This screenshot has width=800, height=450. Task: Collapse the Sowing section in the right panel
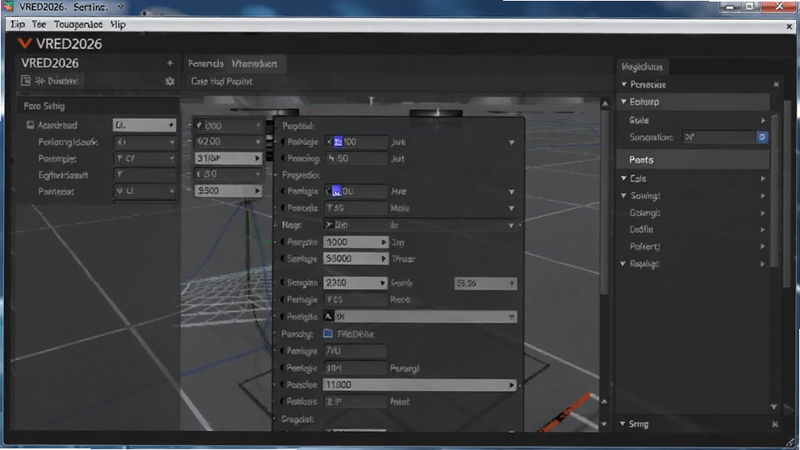click(x=623, y=195)
